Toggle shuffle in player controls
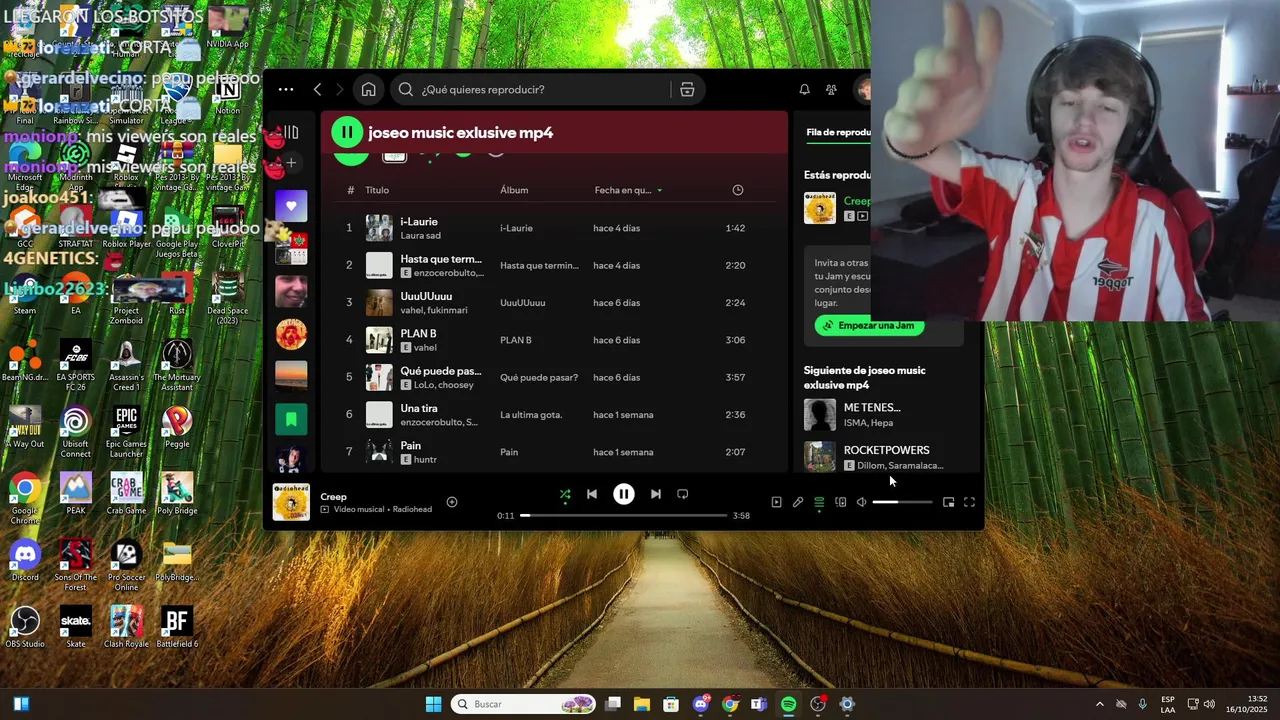This screenshot has width=1280, height=720. [x=565, y=494]
